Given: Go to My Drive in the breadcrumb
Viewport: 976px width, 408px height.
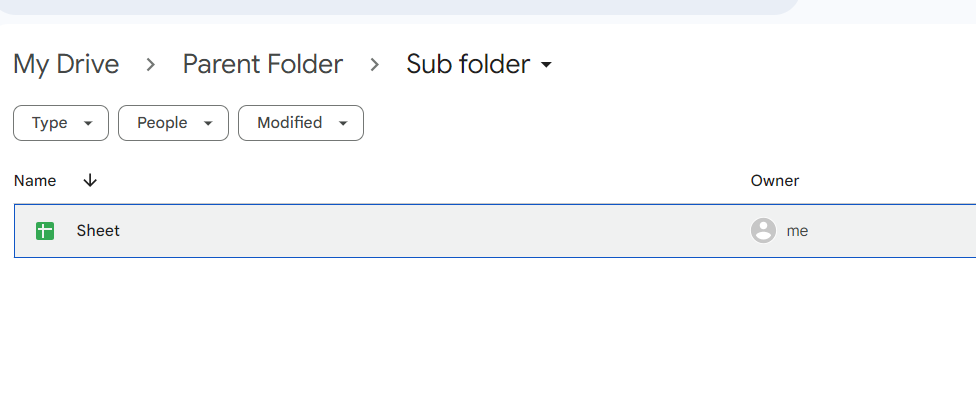Looking at the screenshot, I should coord(66,64).
